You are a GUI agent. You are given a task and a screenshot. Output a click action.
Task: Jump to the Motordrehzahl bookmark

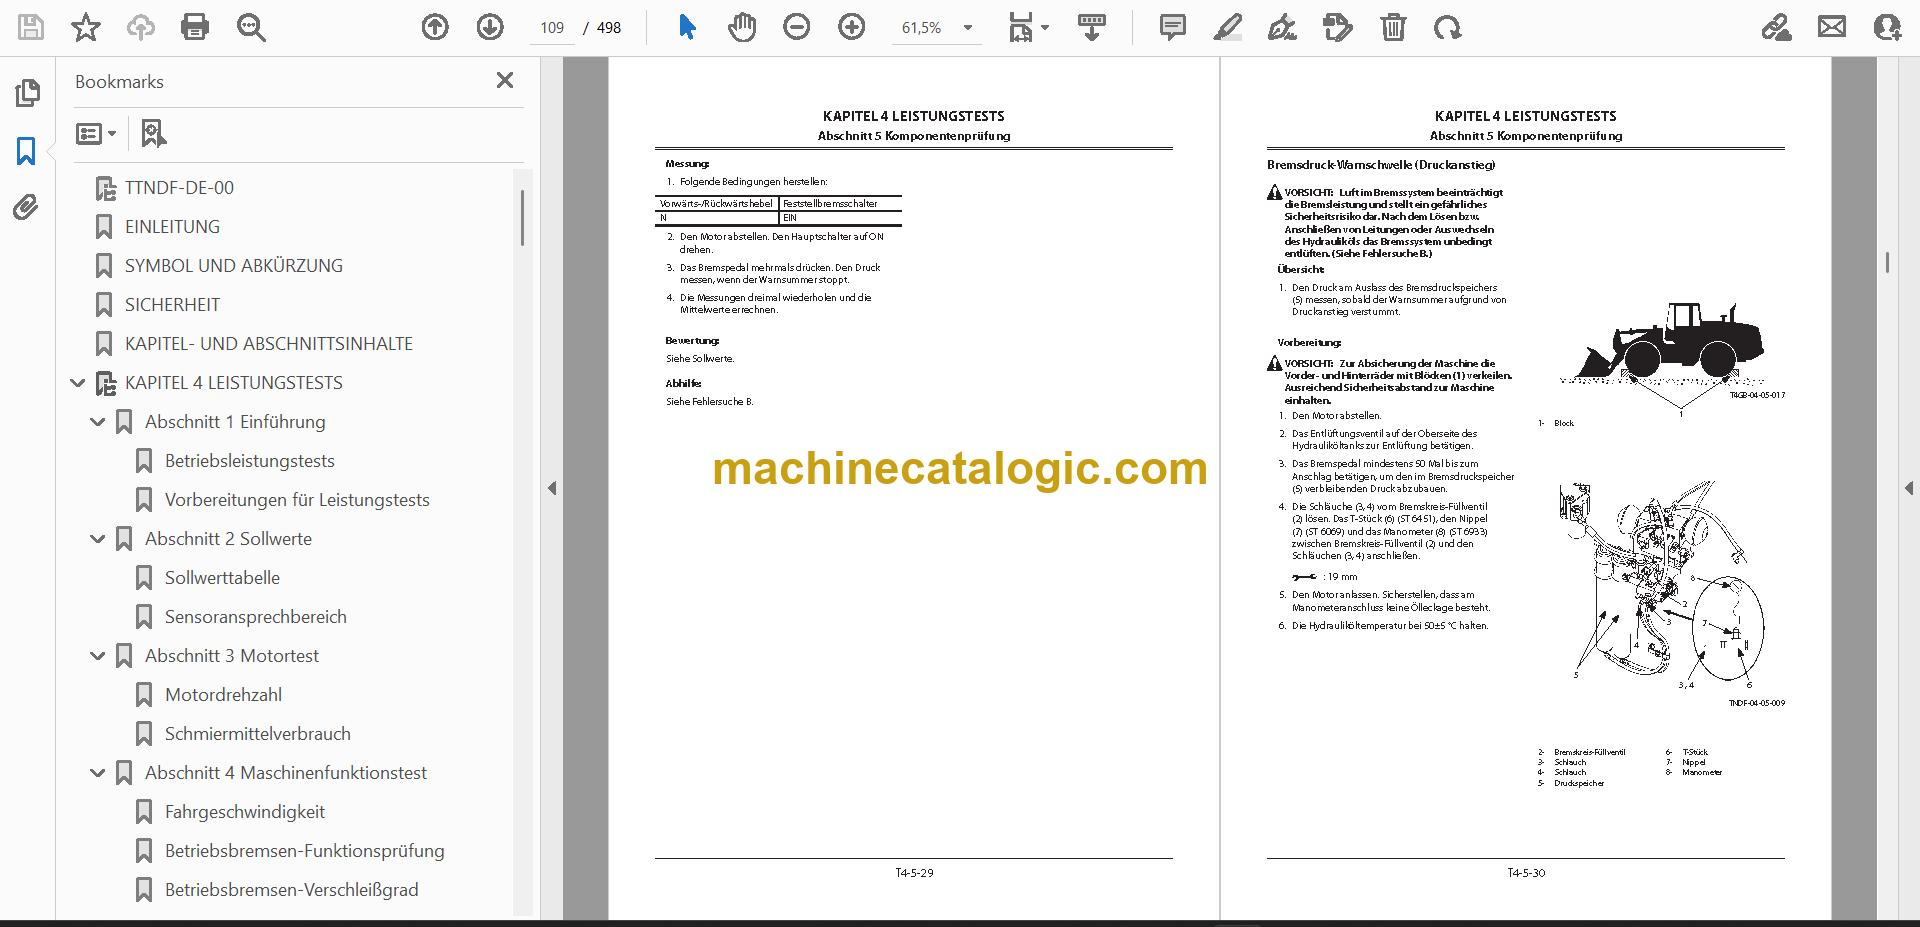(223, 695)
